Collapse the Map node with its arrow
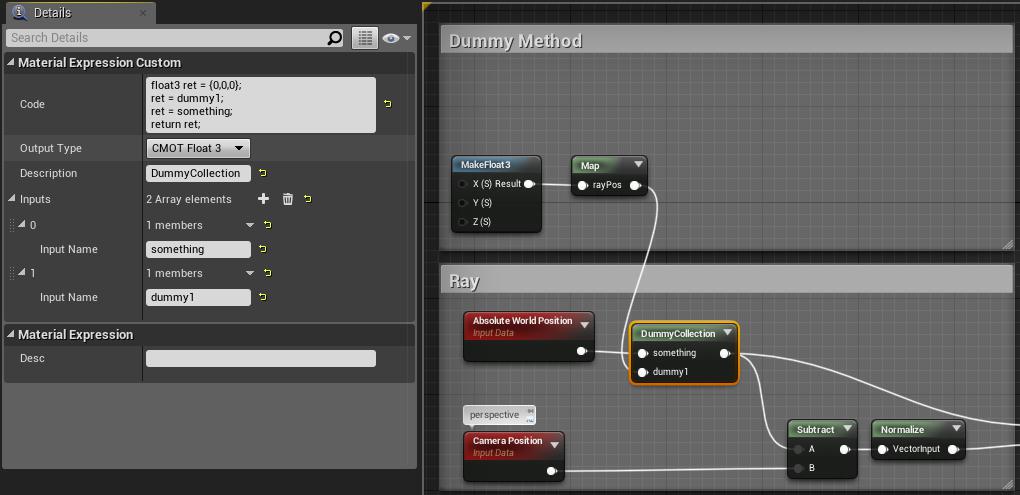Screen dimensions: 1020x495 click(638, 165)
